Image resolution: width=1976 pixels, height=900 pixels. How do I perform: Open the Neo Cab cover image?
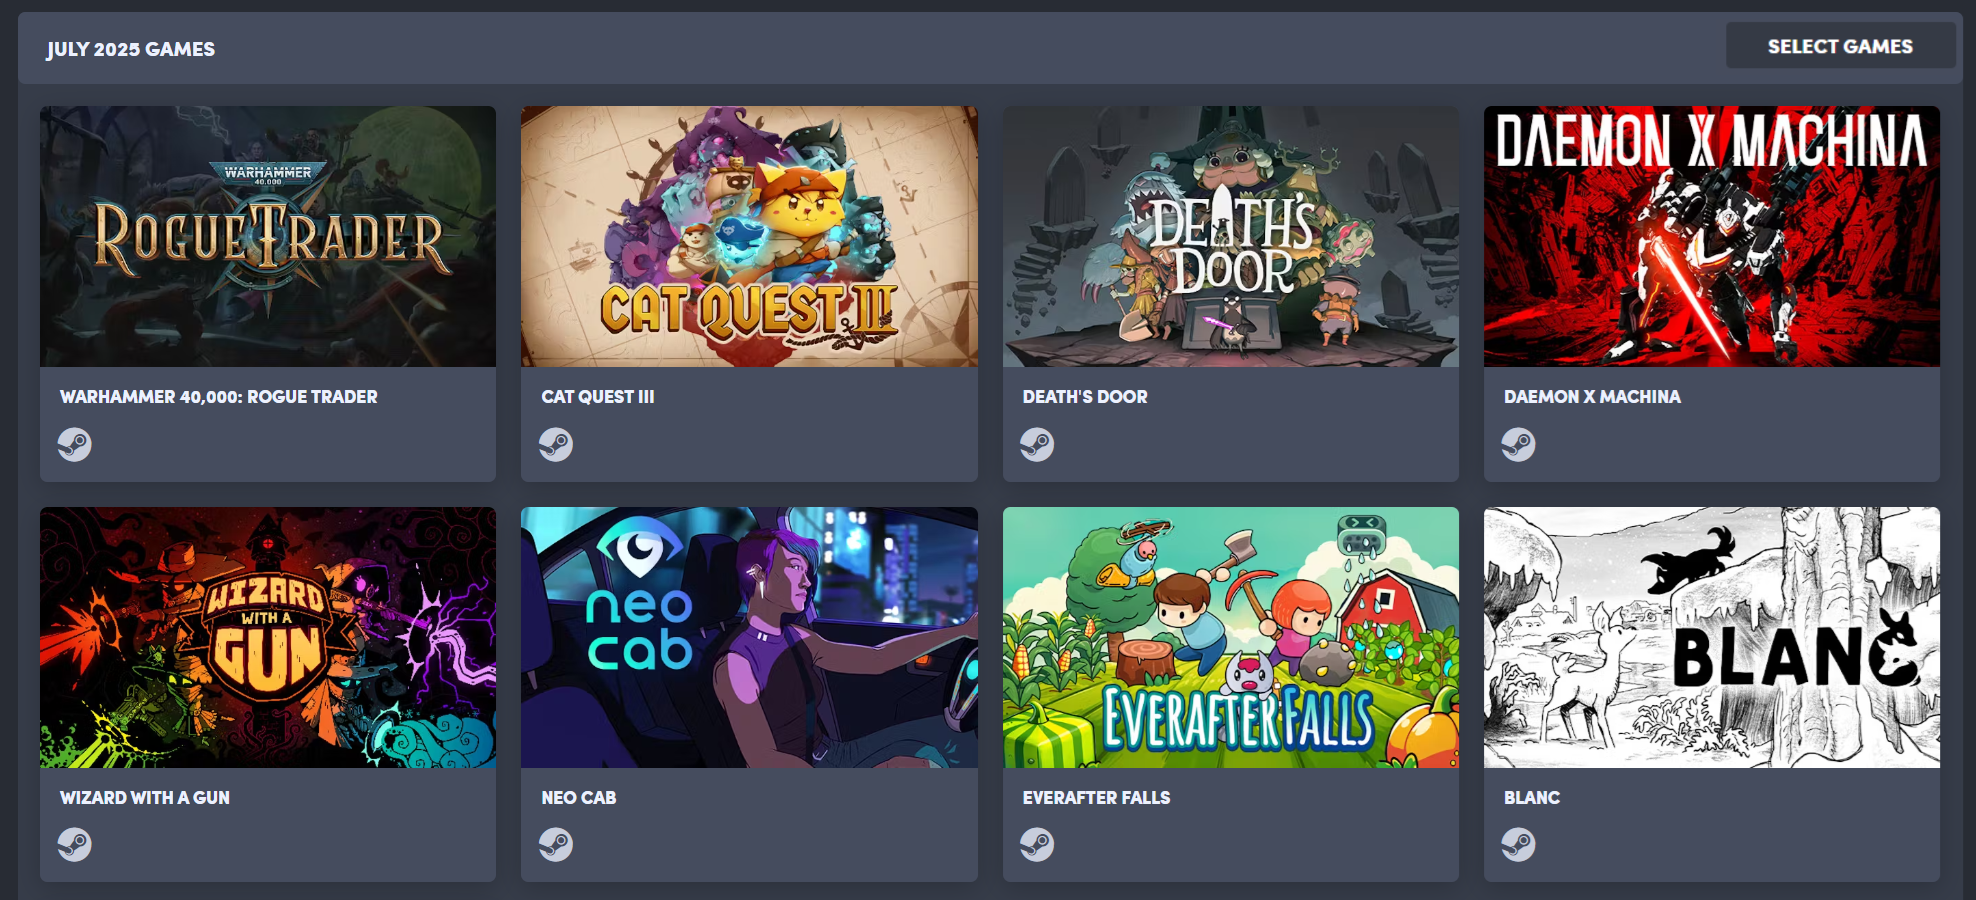pos(749,637)
